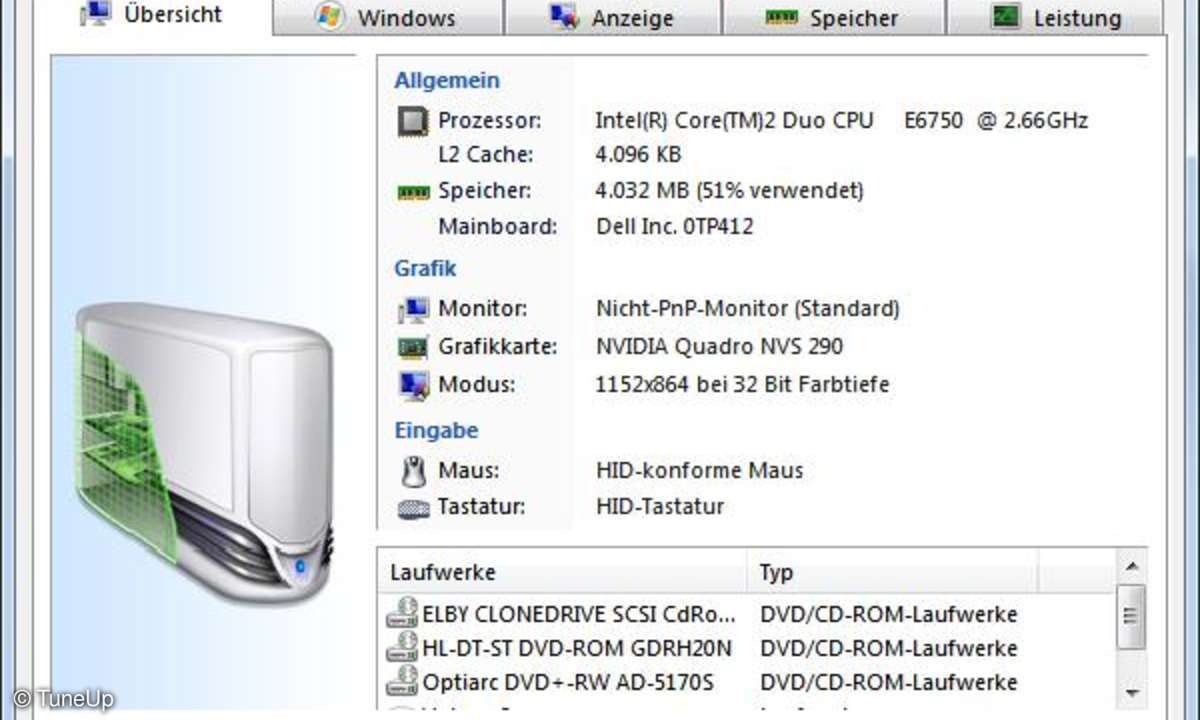Screen dimensions: 1200x720
Task: Click the Typ cell of ELBY CLONEDRIVE row
Action: point(888,613)
